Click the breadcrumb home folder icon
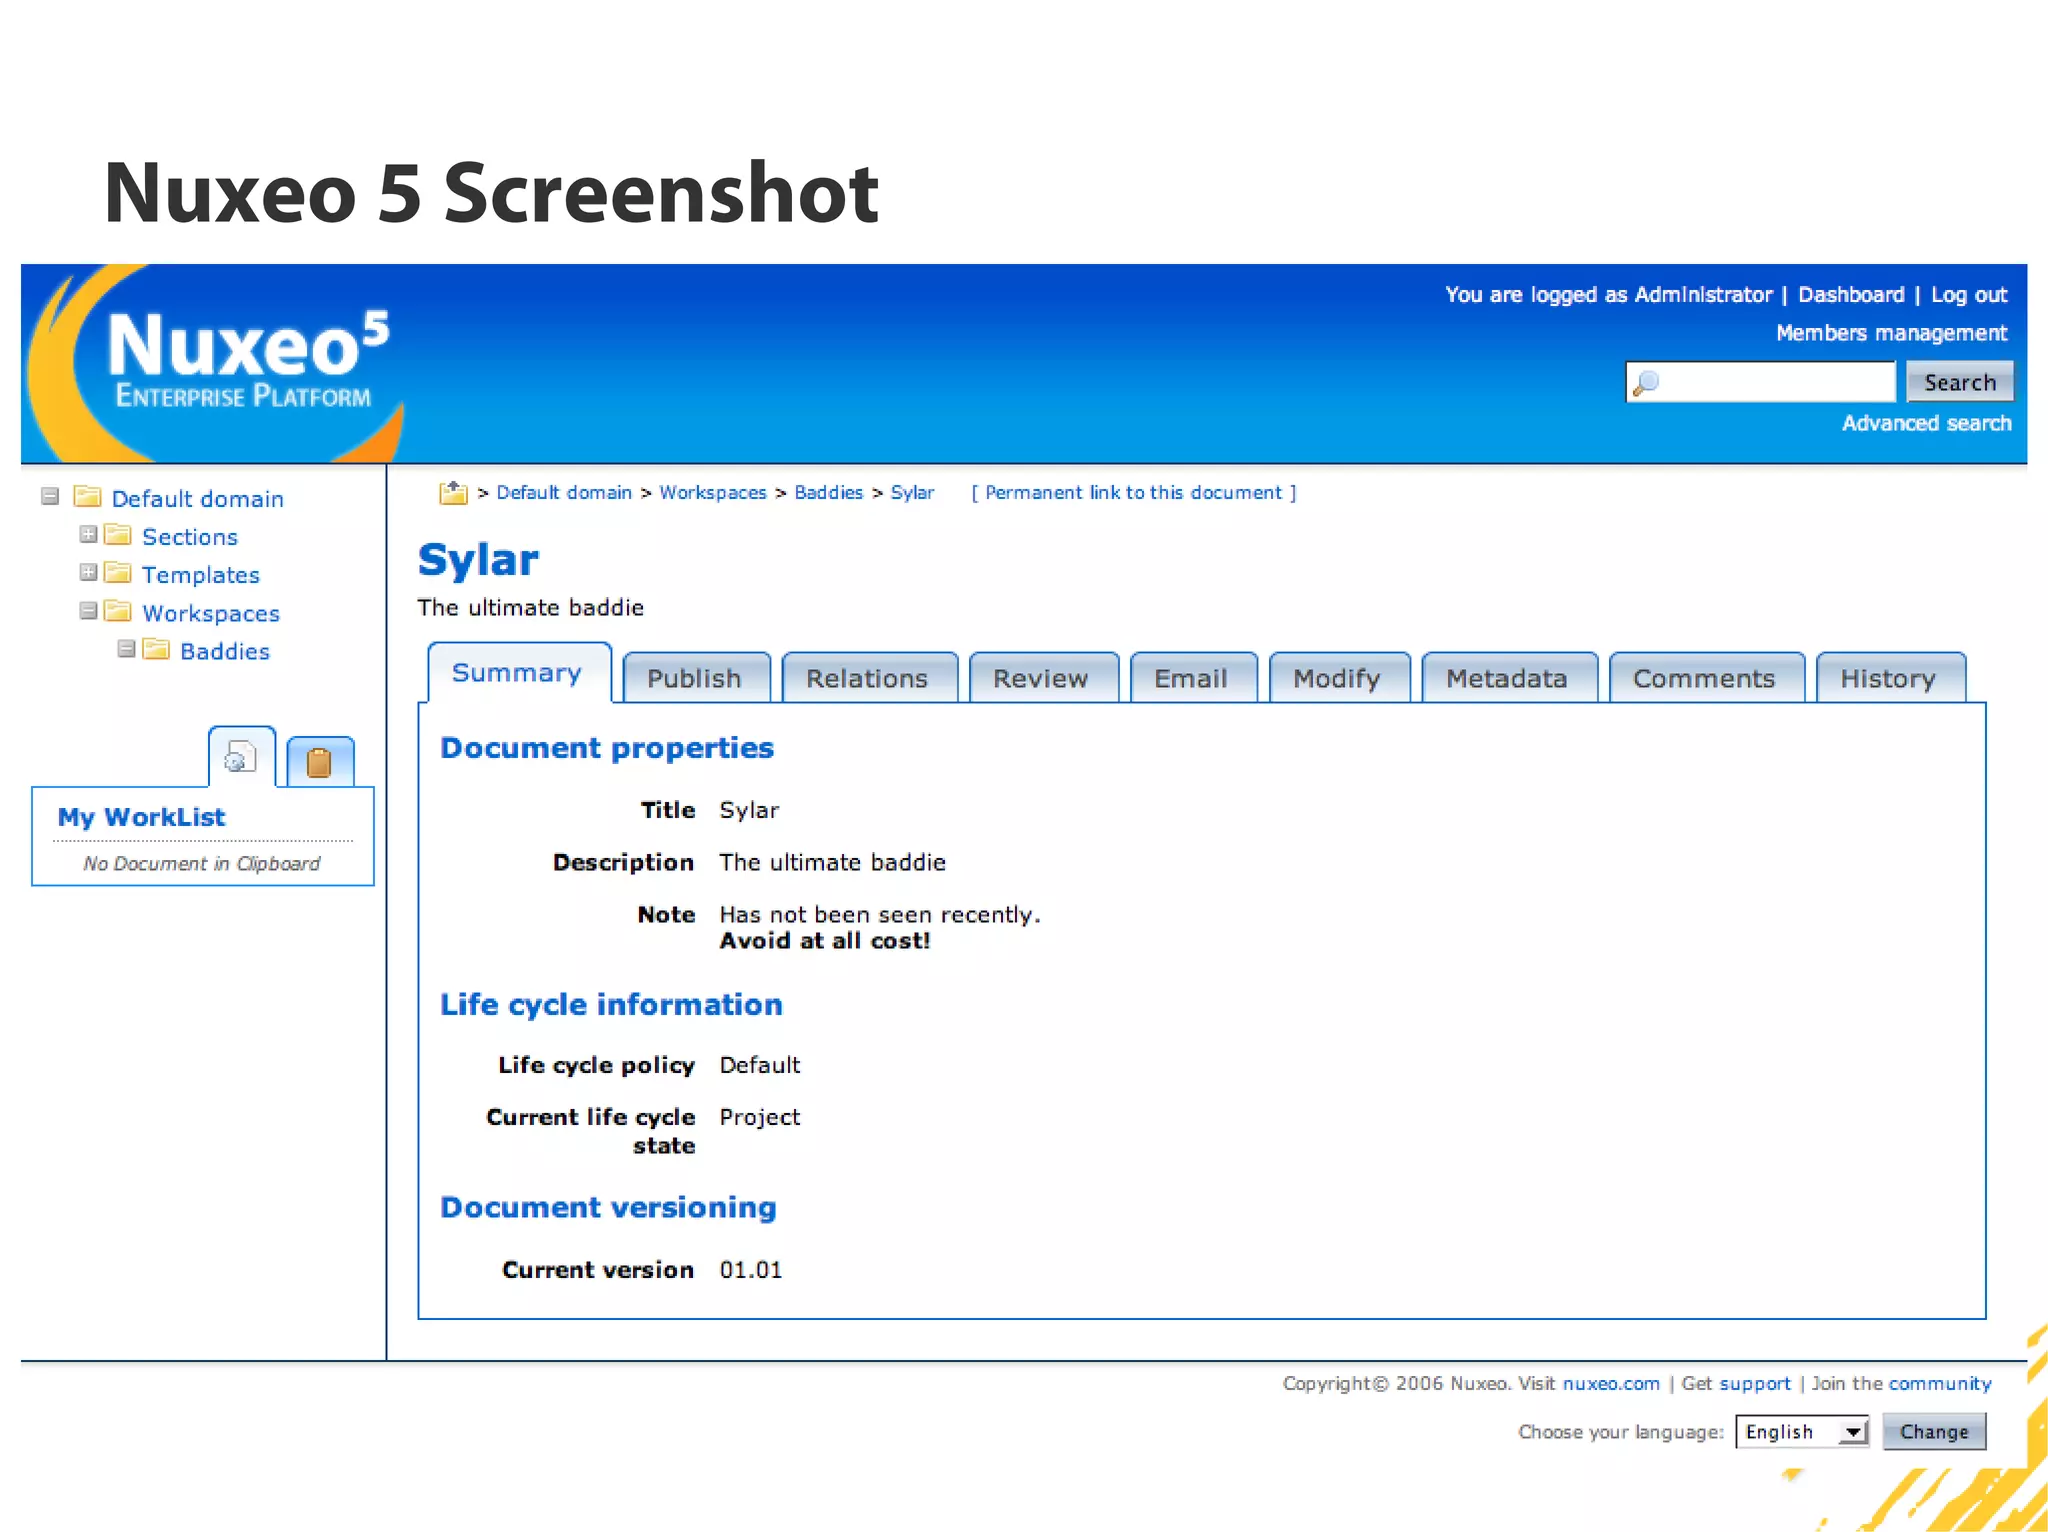 tap(453, 492)
